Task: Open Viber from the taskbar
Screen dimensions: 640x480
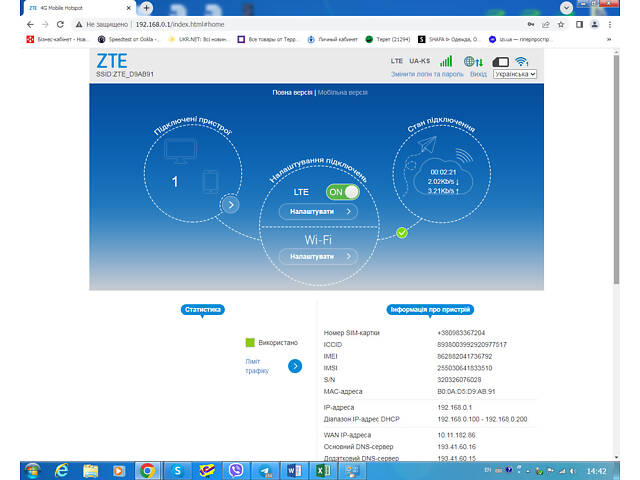Action: [238, 469]
